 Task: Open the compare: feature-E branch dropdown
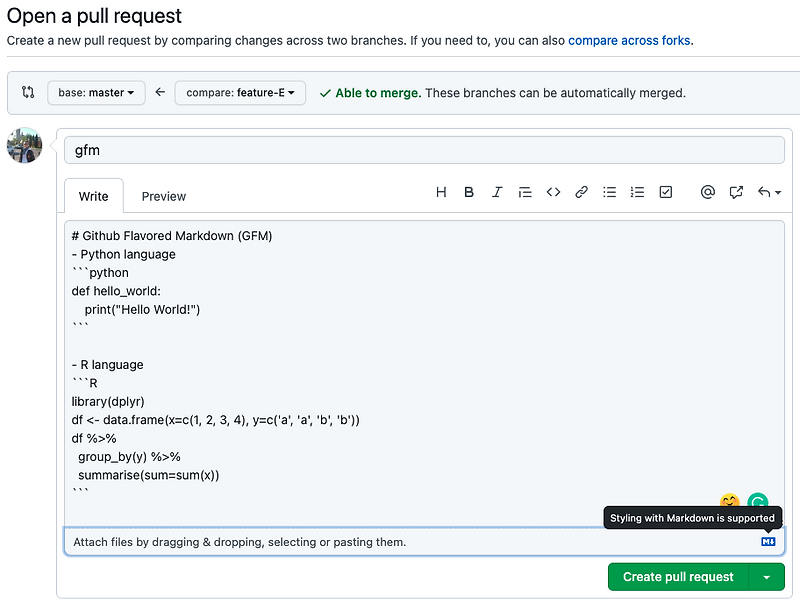238,92
